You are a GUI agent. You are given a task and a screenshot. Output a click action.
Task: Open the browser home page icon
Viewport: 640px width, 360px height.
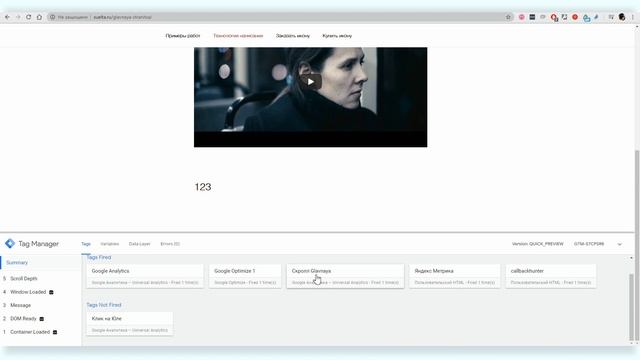pos(39,17)
